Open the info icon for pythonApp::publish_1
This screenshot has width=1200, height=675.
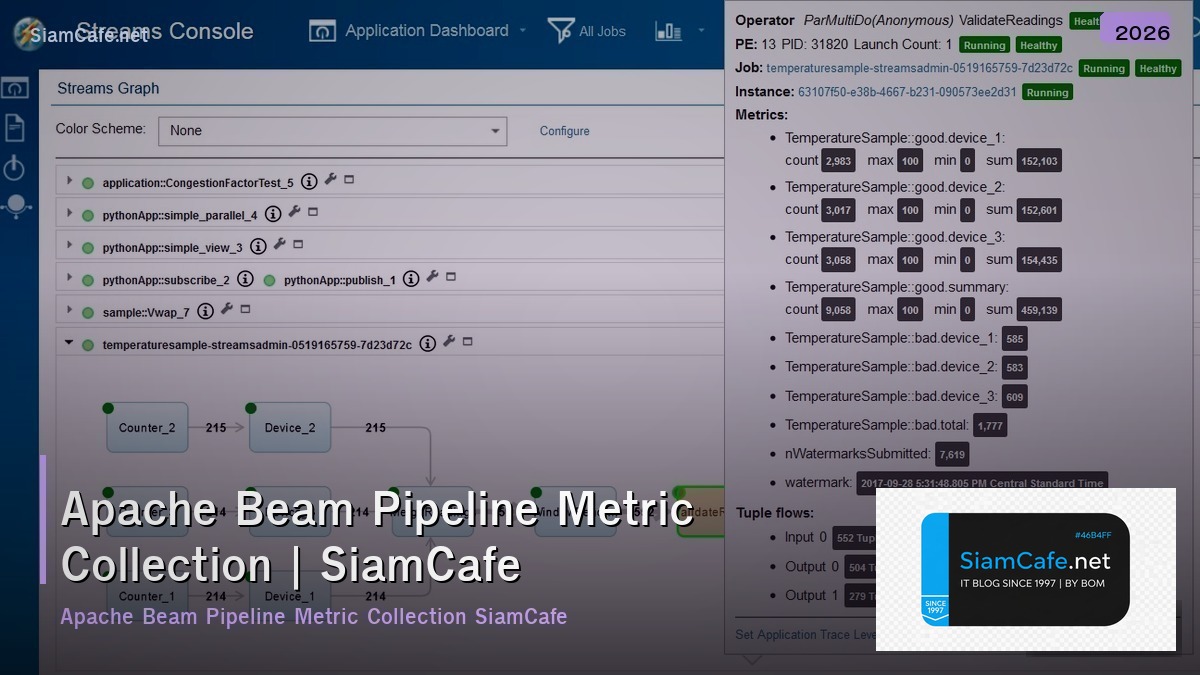pyautogui.click(x=410, y=280)
